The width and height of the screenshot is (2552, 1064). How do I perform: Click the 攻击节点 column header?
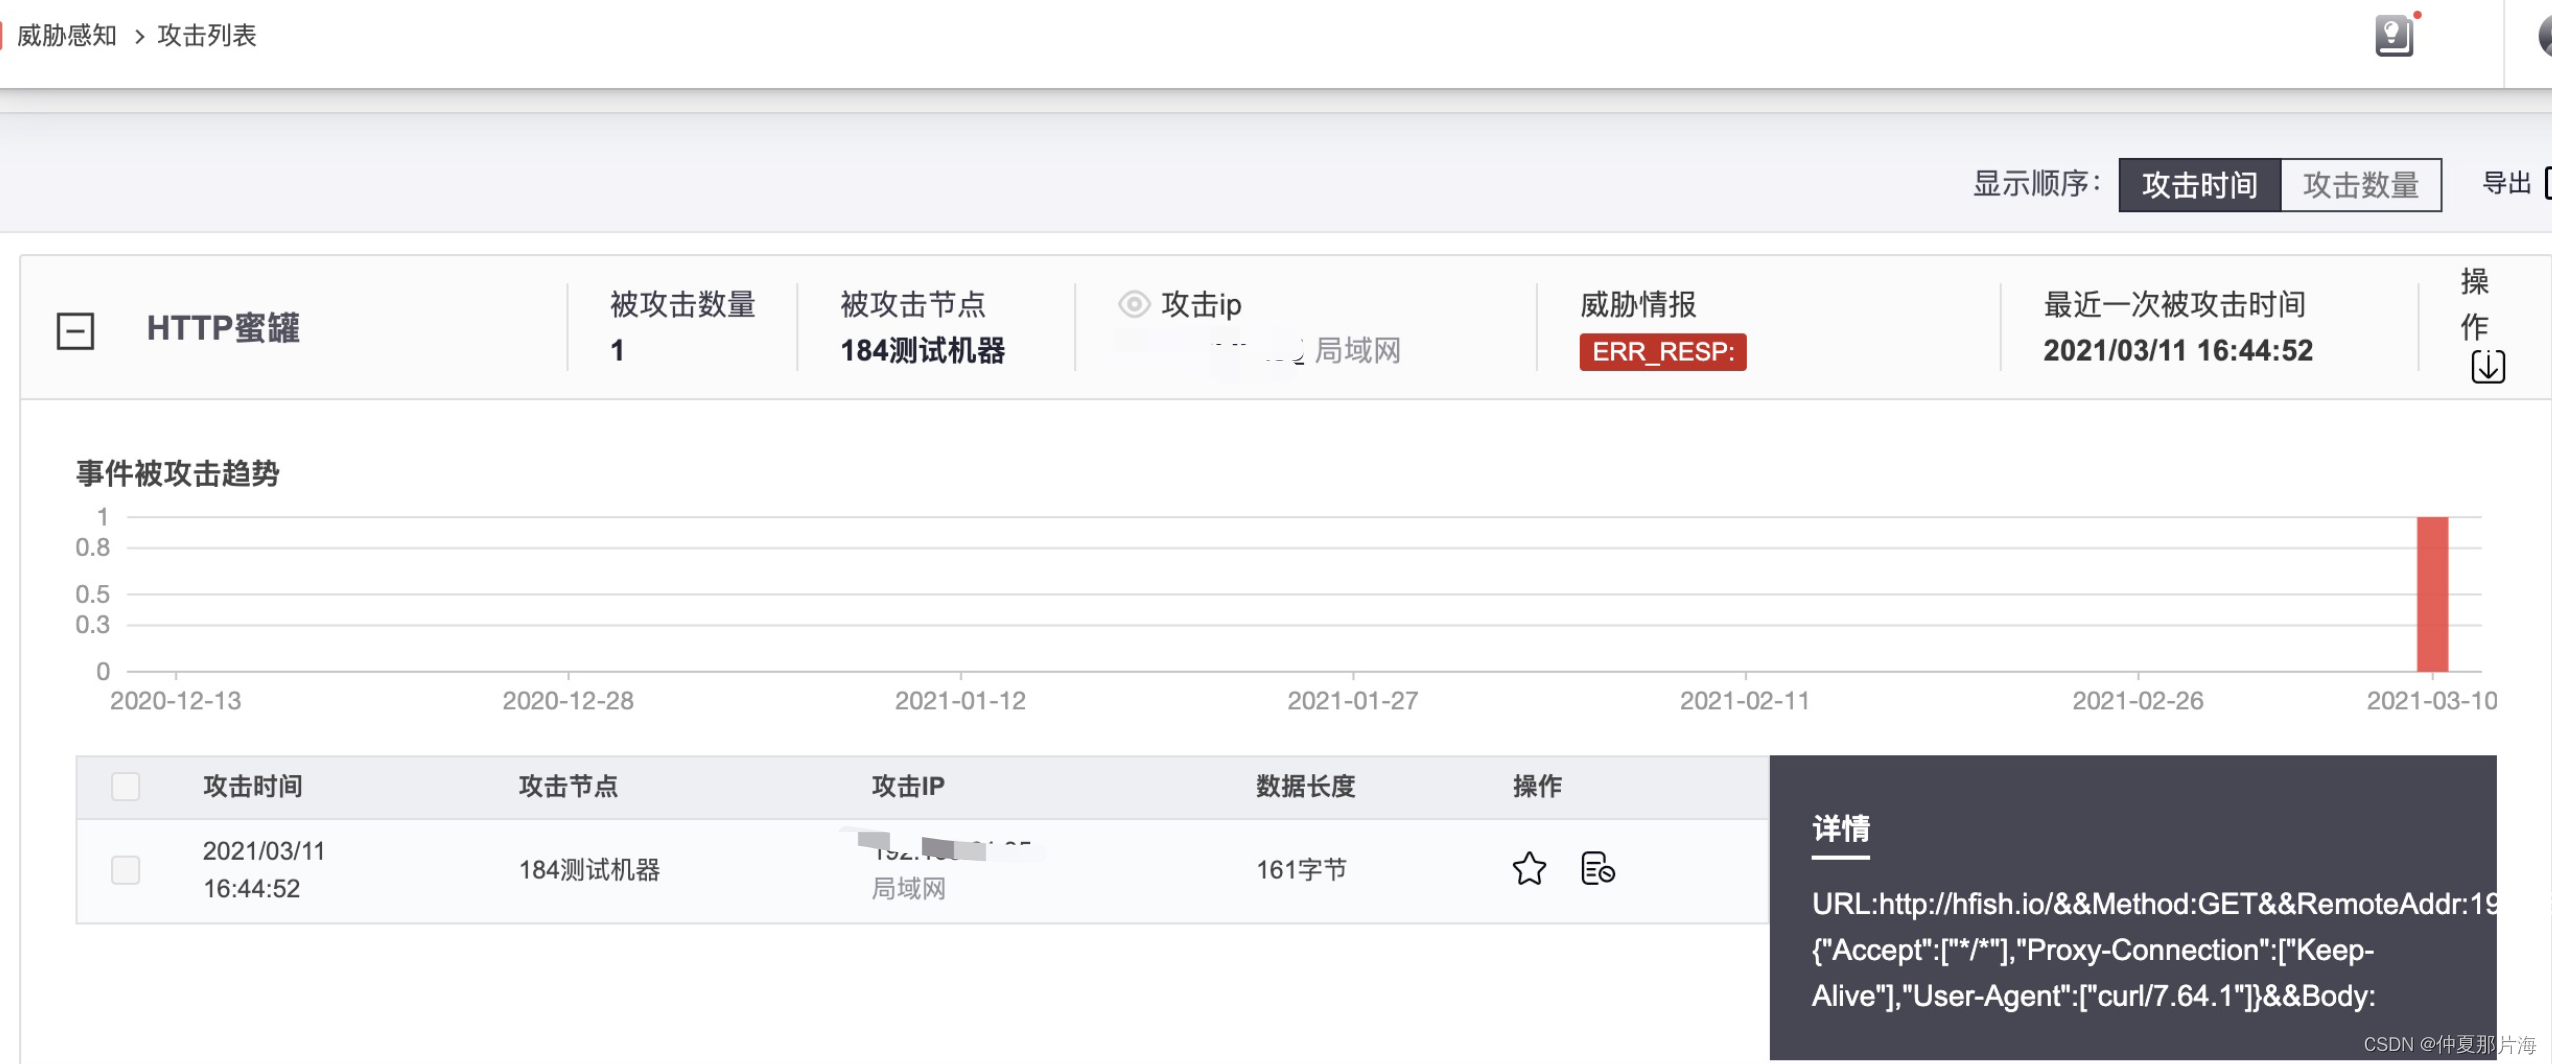[568, 786]
